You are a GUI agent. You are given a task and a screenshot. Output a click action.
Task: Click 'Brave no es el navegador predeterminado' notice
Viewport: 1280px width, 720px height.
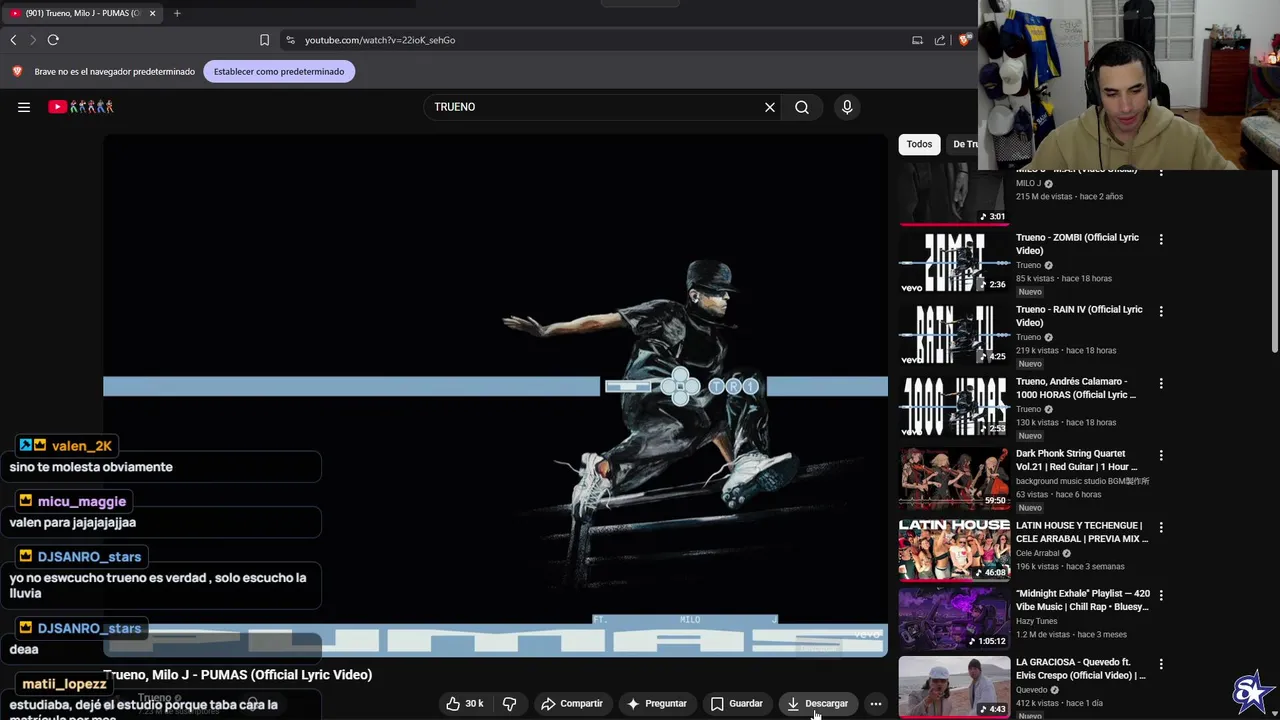point(115,72)
